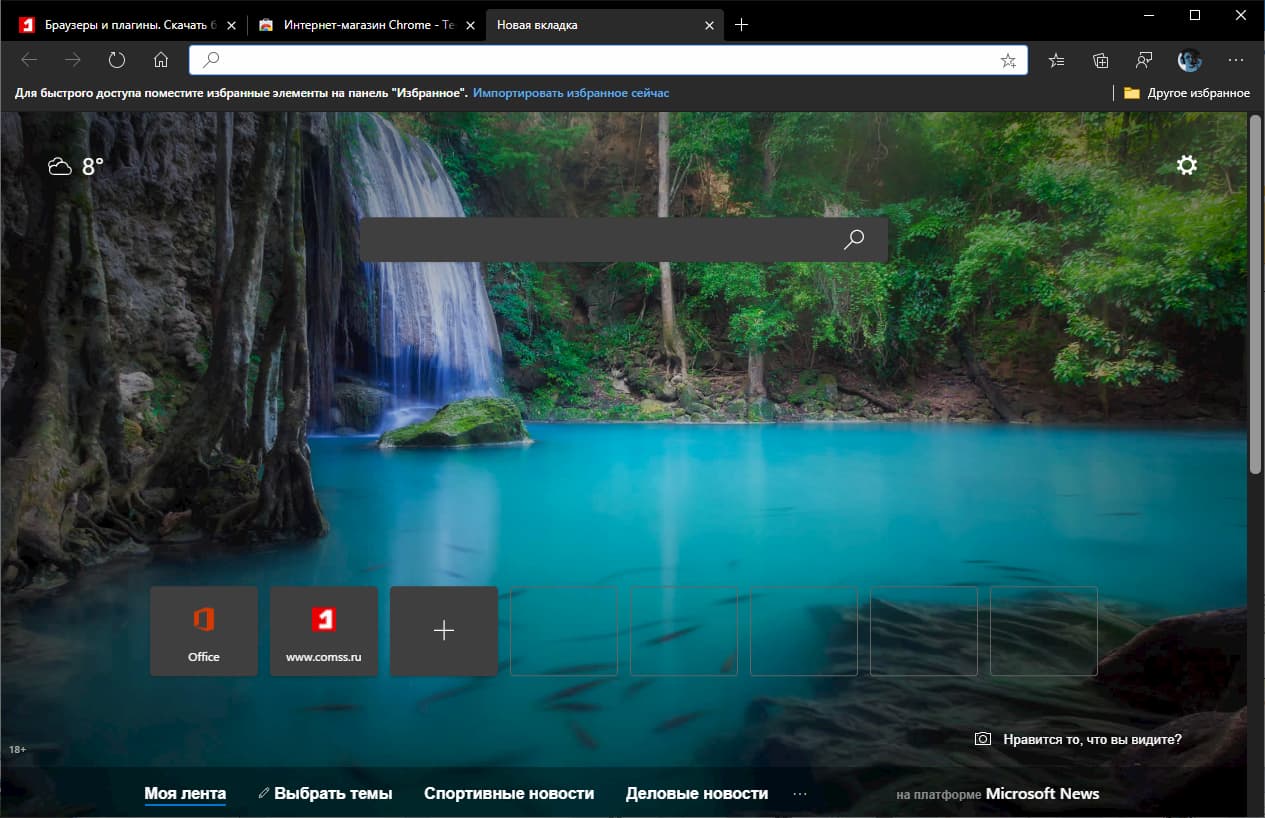Go back with the back arrow button
Screen dimensions: 1265x818
click(29, 60)
